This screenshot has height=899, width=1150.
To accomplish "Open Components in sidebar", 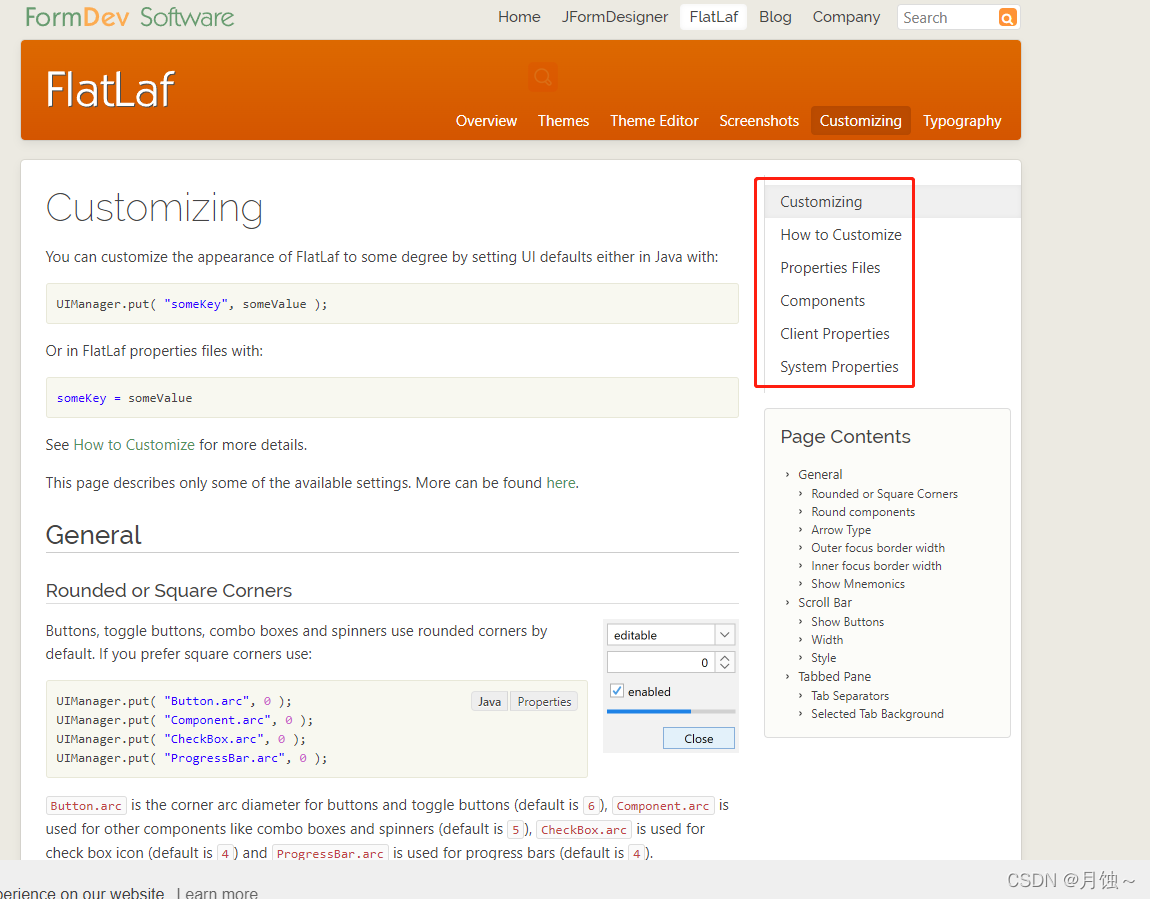I will click(822, 301).
